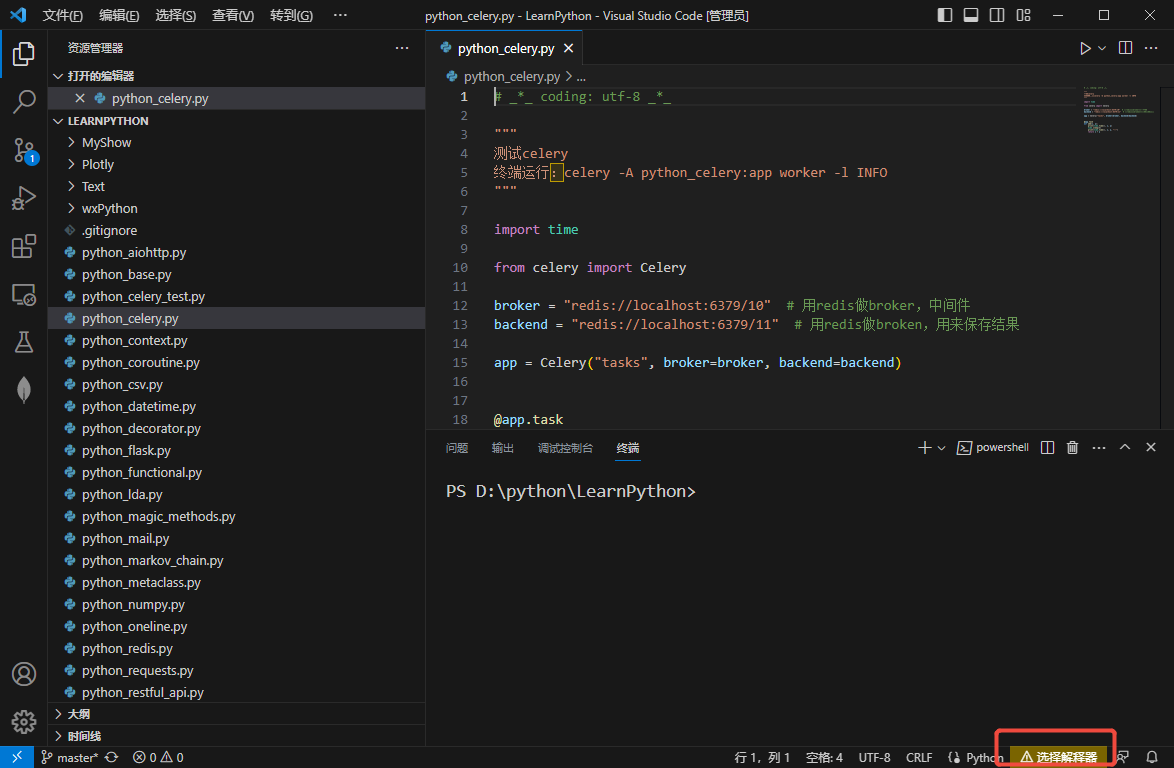The image size is (1174, 768).
Task: Split the editor to the right
Action: pos(1125,48)
